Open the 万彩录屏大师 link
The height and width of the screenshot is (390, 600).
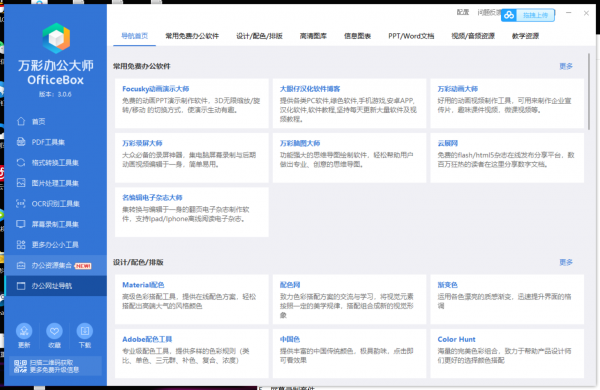(x=142, y=143)
